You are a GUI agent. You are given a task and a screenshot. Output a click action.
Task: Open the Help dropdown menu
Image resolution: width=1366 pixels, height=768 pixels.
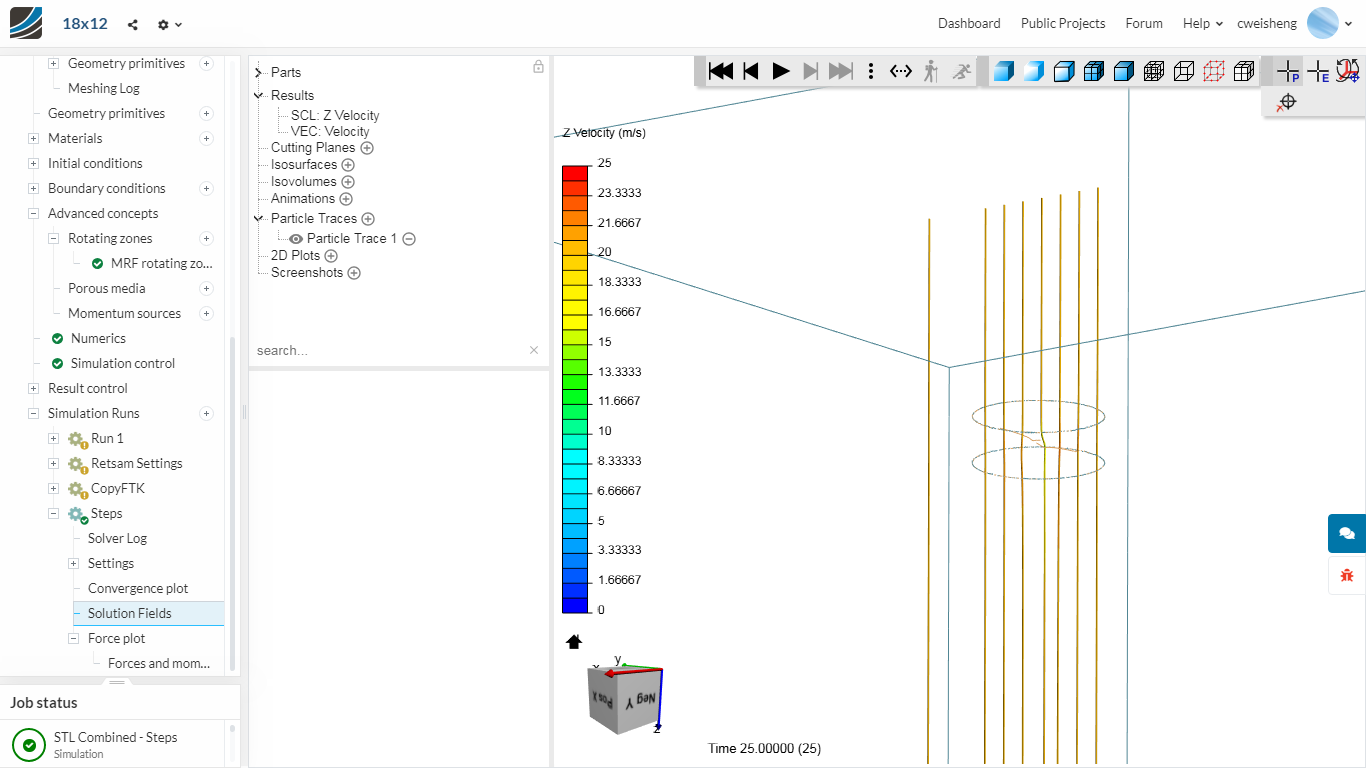(1202, 23)
